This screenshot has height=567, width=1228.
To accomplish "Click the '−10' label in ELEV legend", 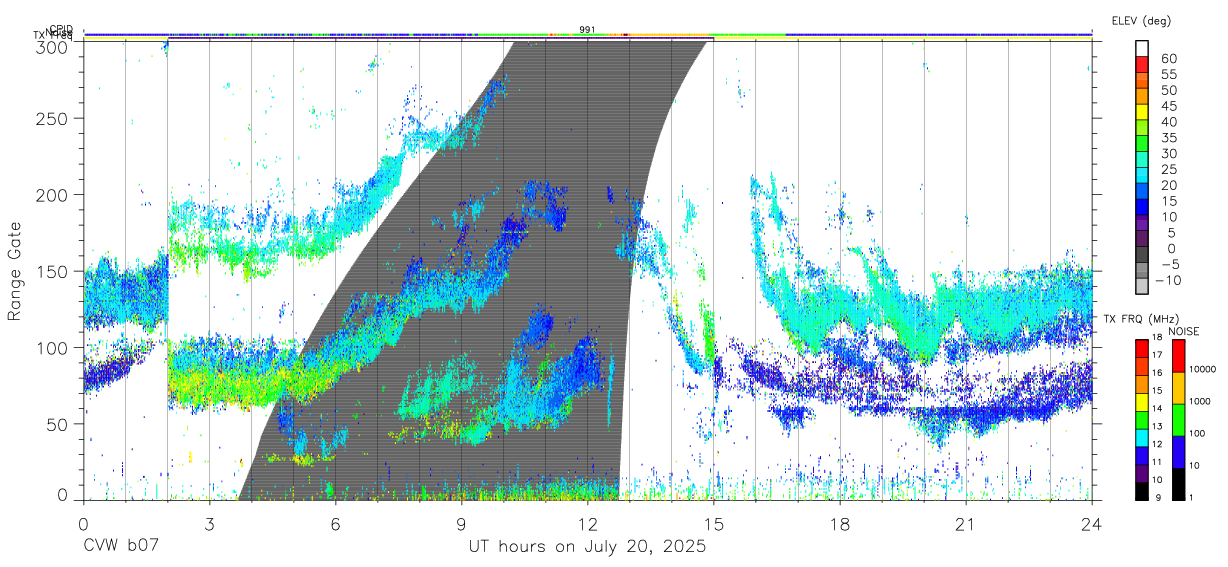I will [1169, 280].
